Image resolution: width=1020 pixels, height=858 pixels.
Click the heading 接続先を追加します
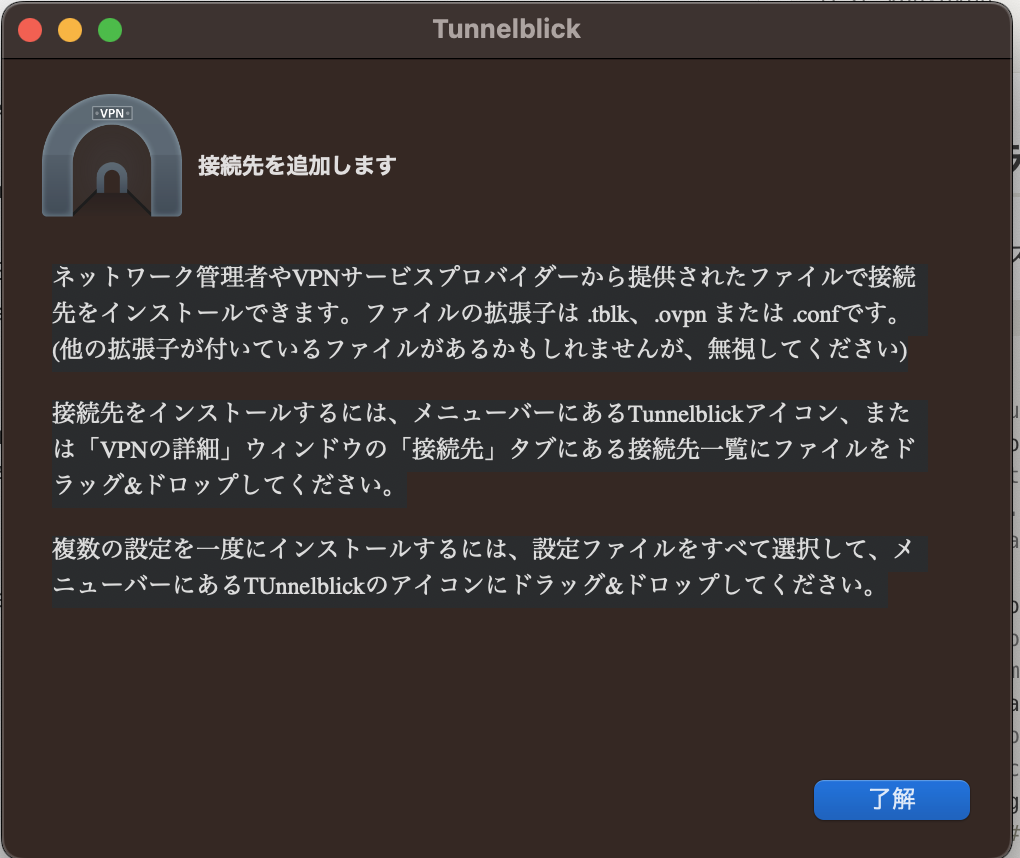tap(297, 165)
